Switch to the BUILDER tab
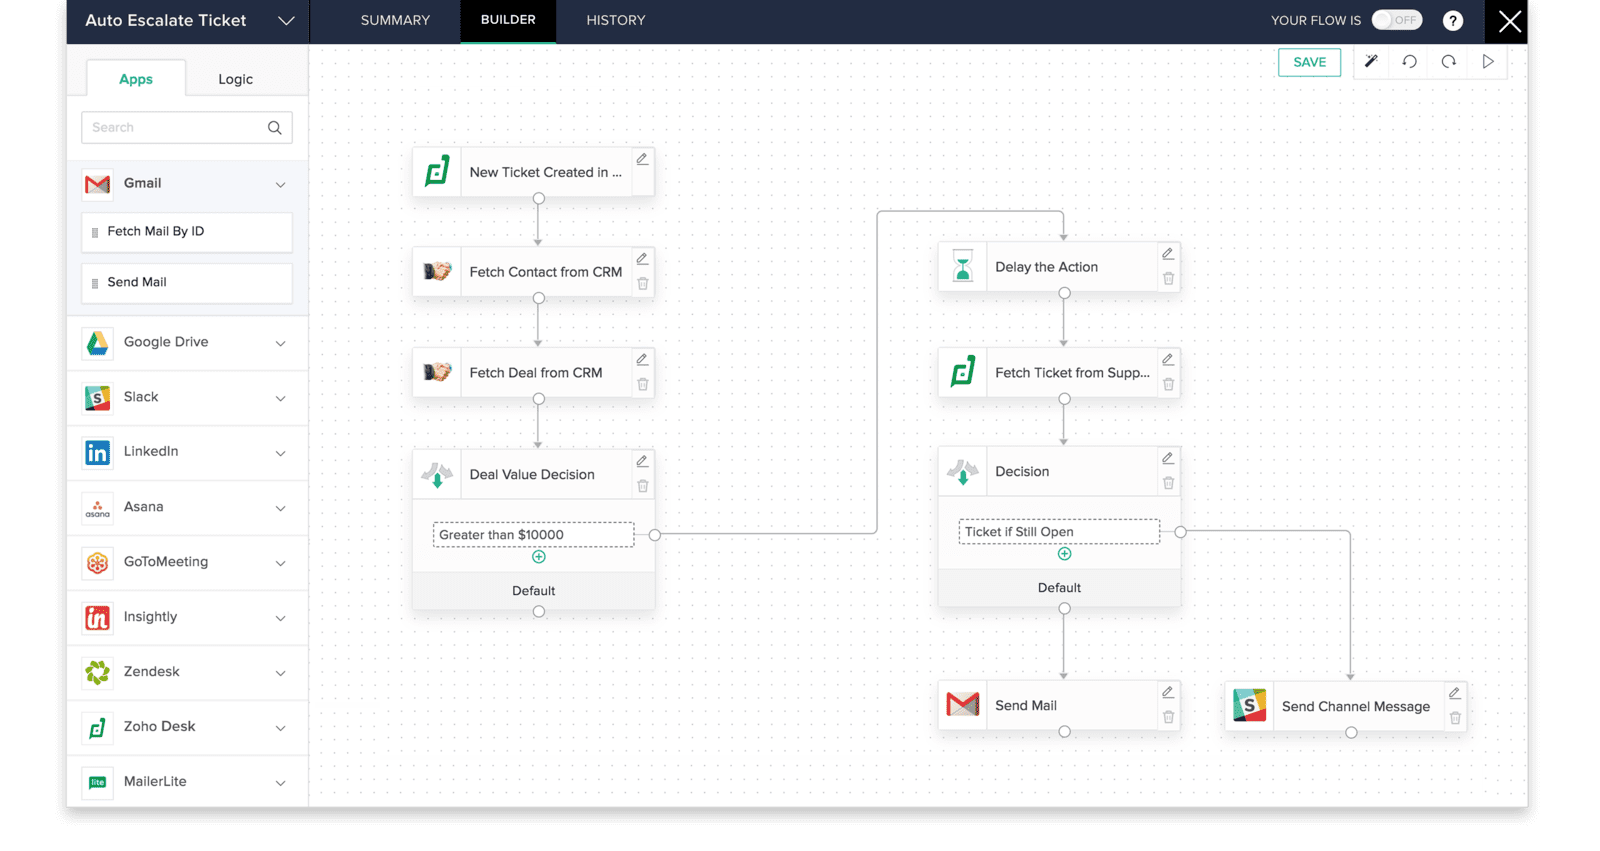 [508, 20]
